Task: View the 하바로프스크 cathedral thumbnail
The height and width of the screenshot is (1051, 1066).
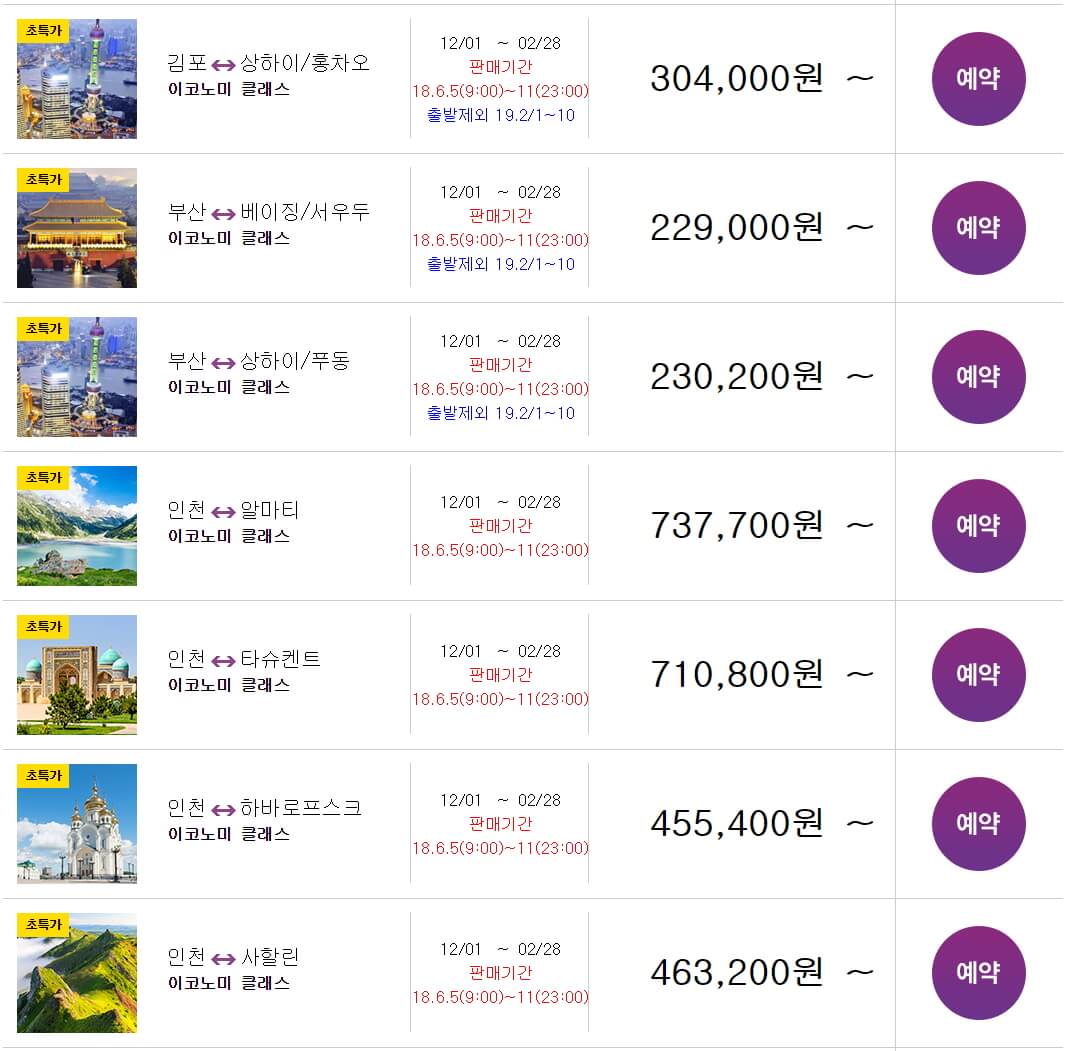Action: (x=77, y=825)
